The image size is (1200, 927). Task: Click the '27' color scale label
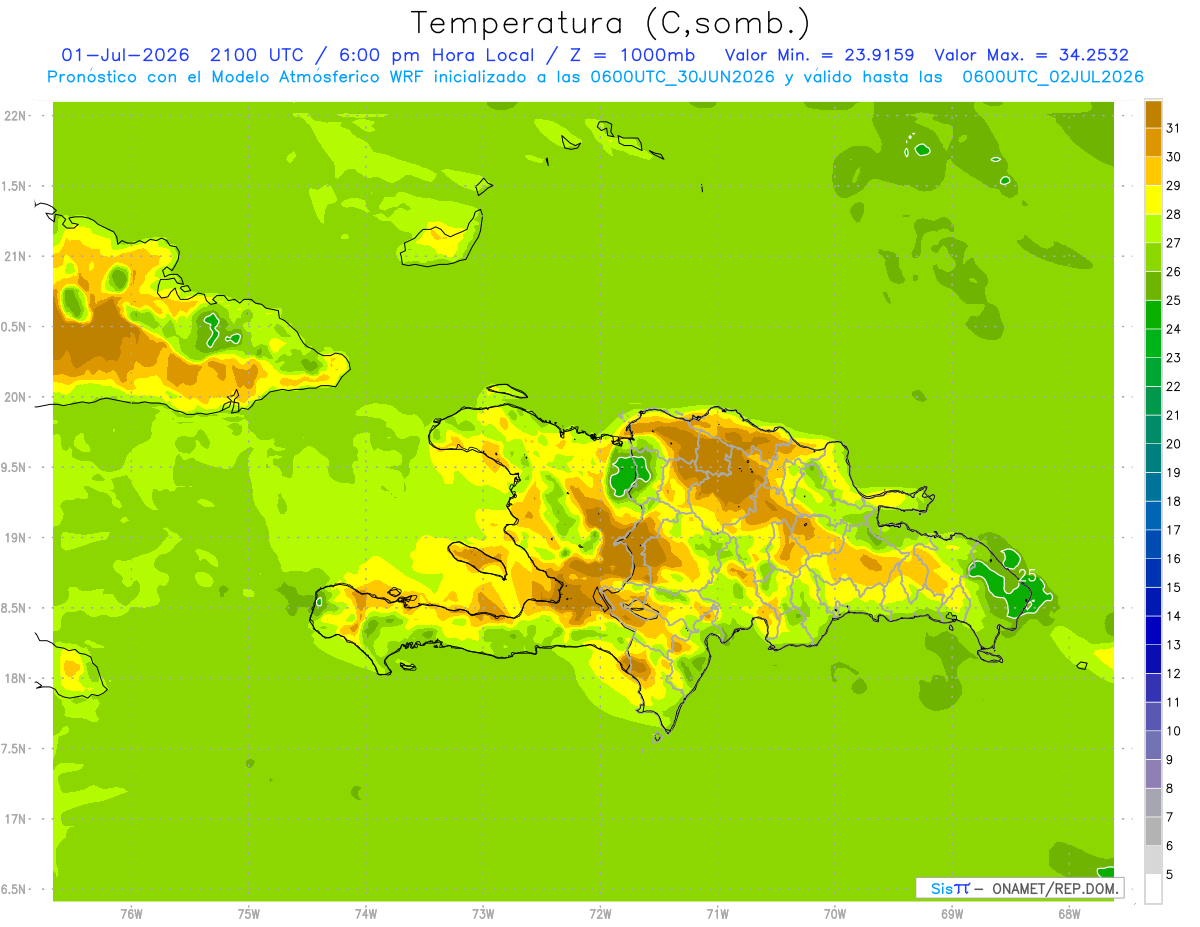[x=1174, y=243]
